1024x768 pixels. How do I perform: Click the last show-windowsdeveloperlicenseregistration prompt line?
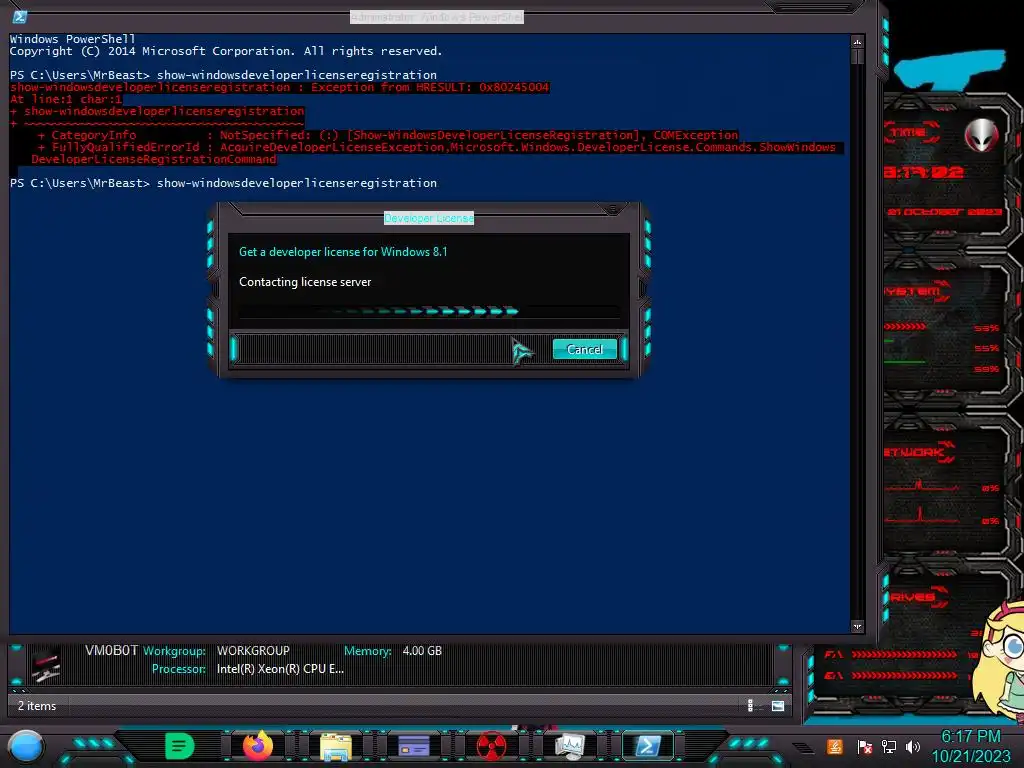223,183
